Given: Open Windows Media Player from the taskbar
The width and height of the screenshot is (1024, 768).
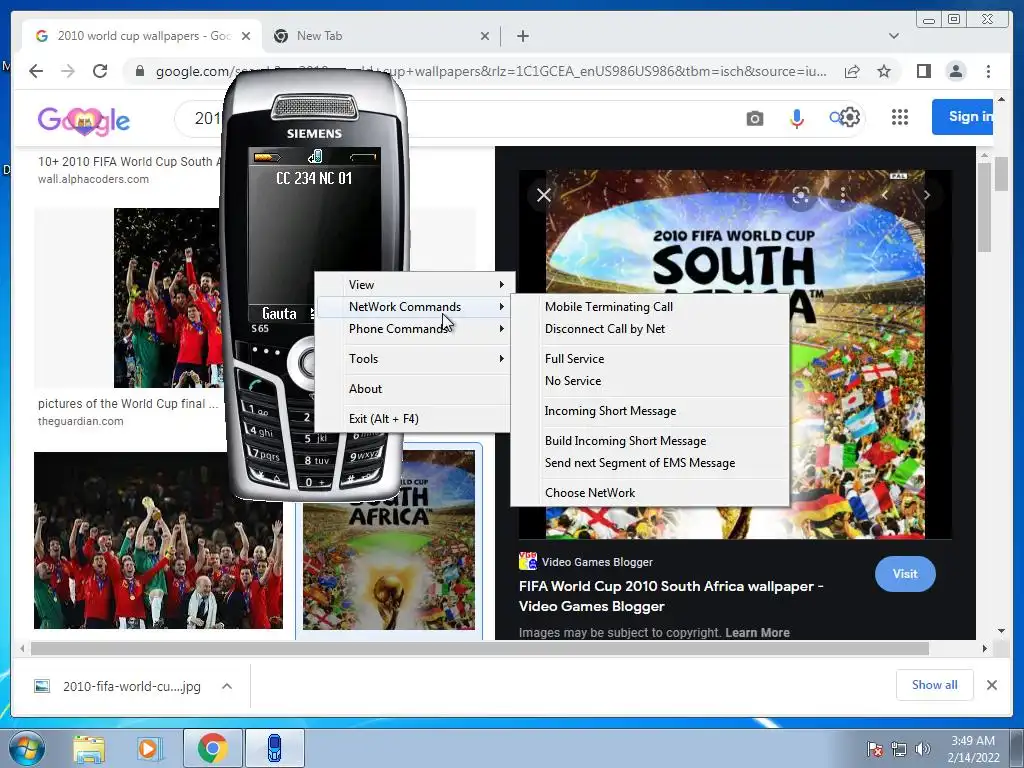Looking at the screenshot, I should pos(149,748).
